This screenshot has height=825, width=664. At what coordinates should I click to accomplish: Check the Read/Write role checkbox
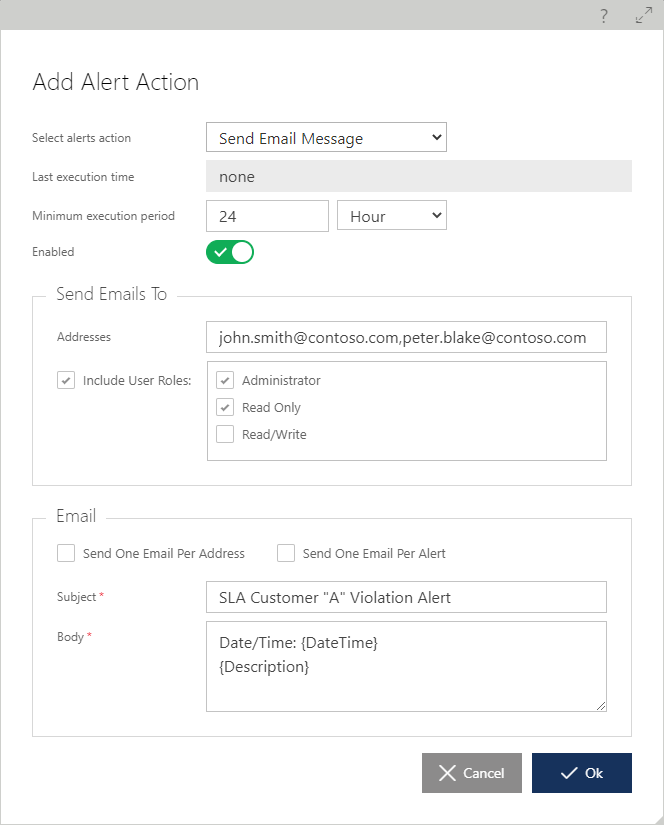click(x=225, y=434)
